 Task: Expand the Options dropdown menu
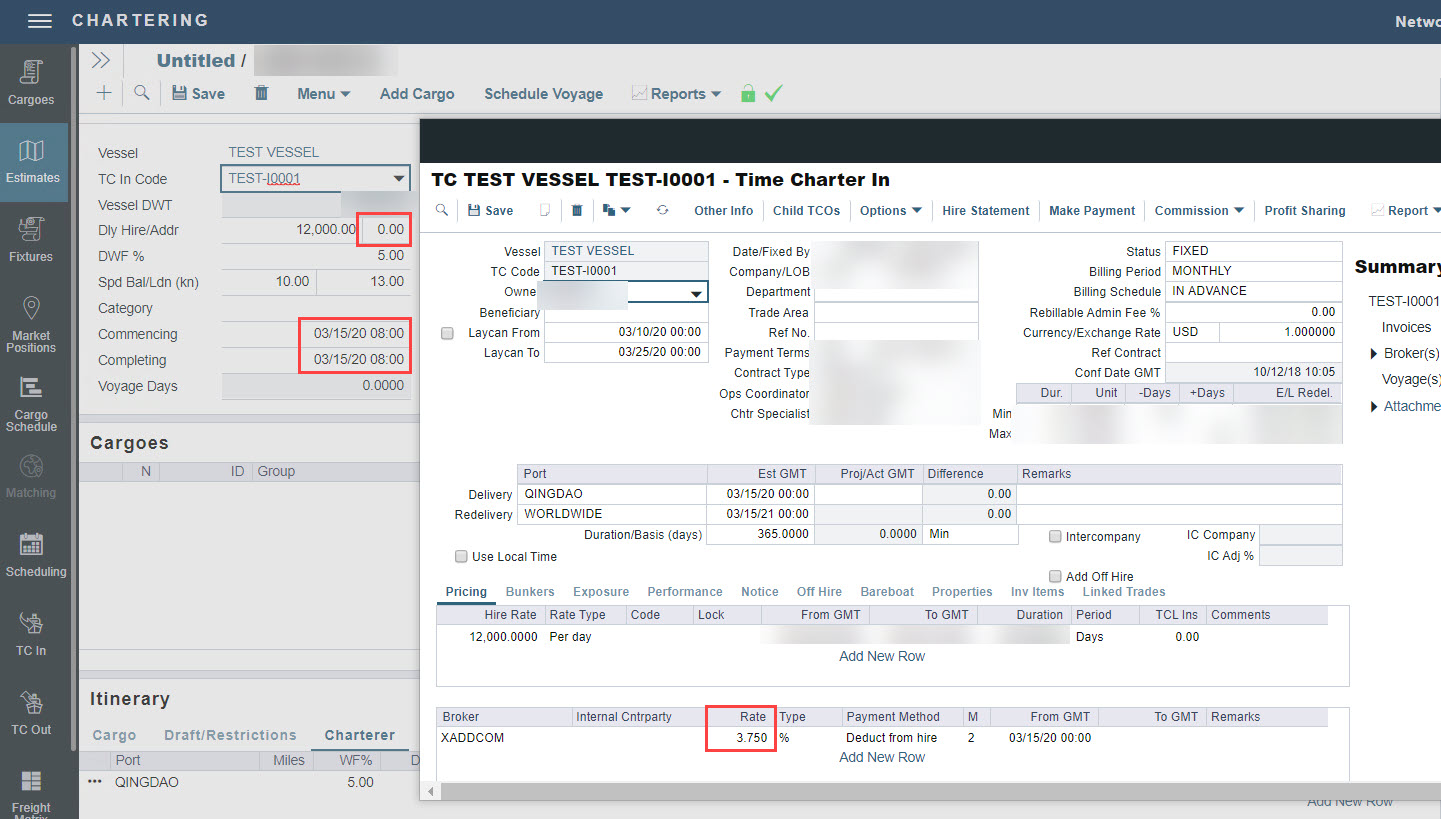click(x=890, y=211)
